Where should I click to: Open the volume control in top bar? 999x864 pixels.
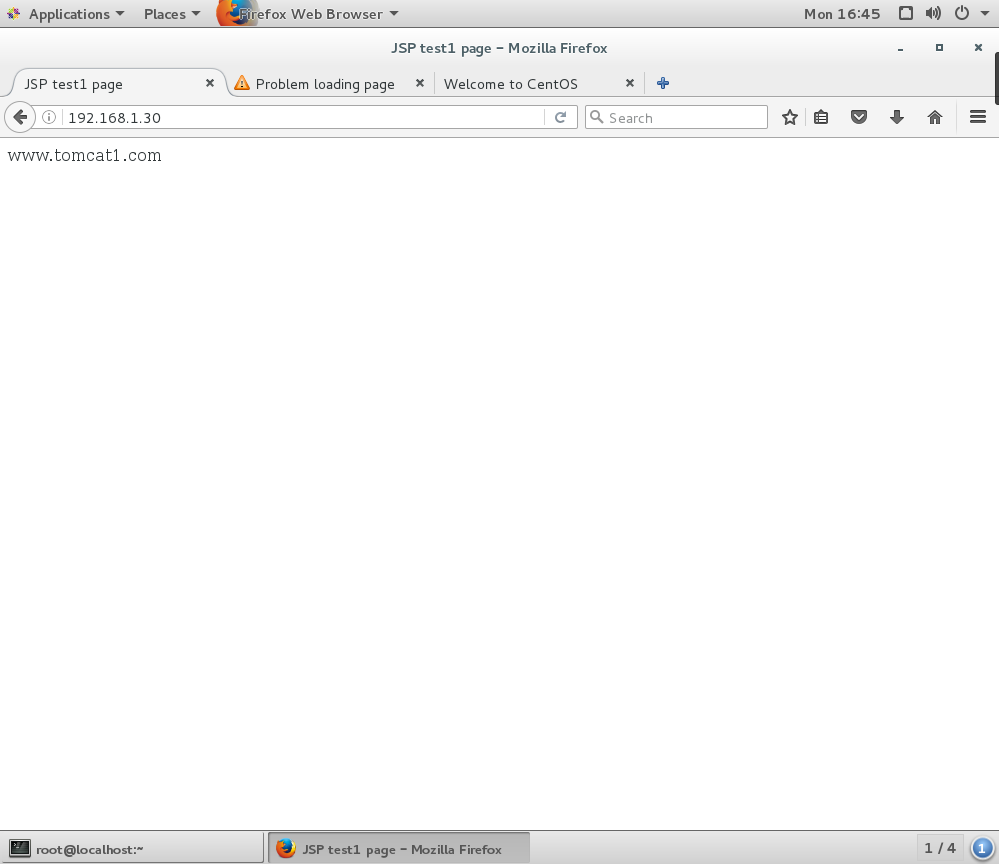pos(933,13)
